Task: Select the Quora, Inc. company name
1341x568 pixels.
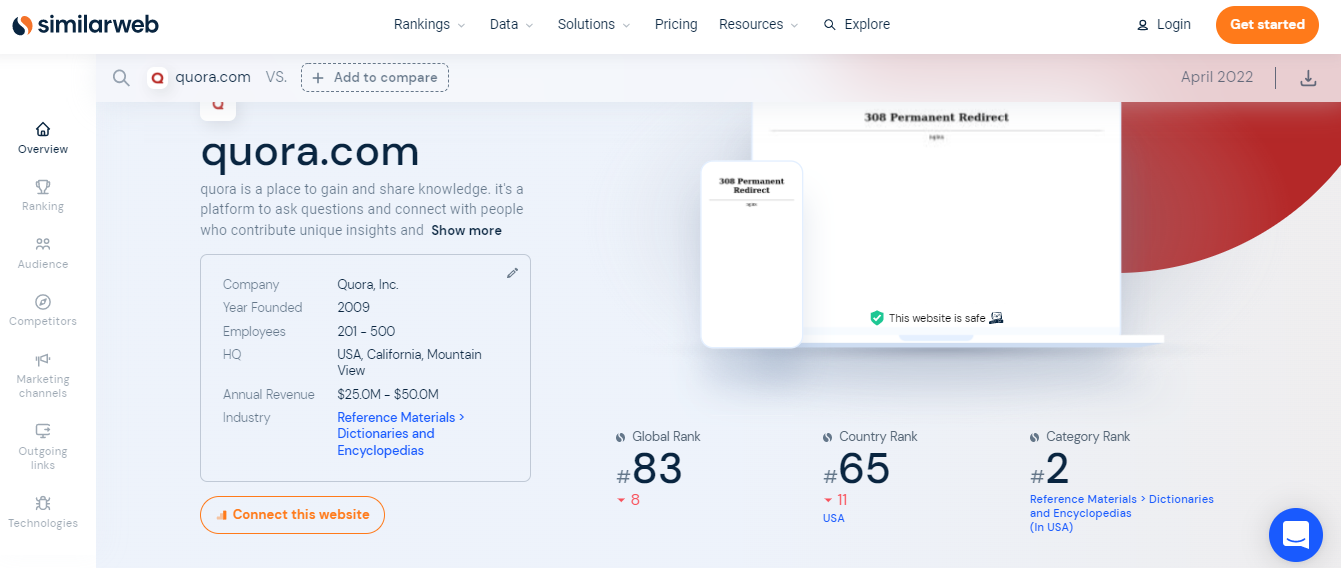Action: [x=368, y=284]
